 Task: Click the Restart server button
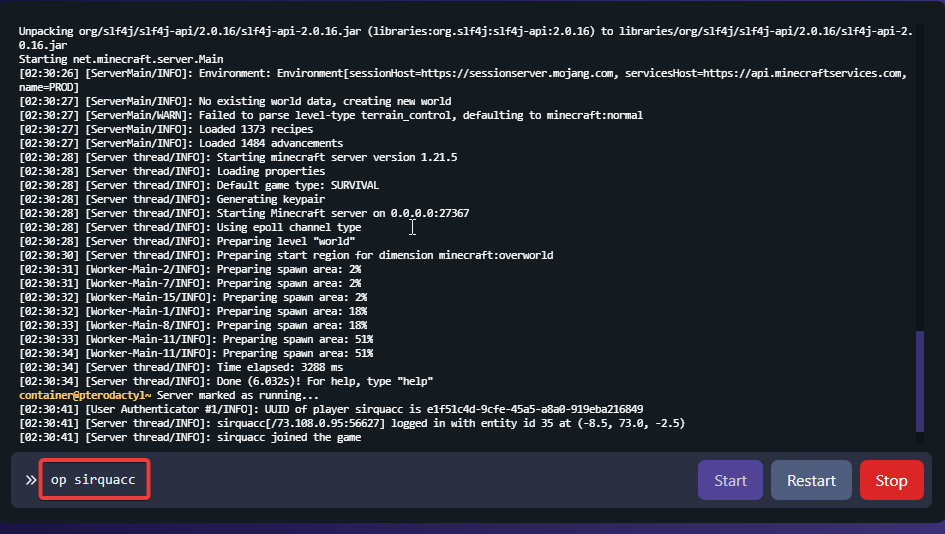[811, 480]
